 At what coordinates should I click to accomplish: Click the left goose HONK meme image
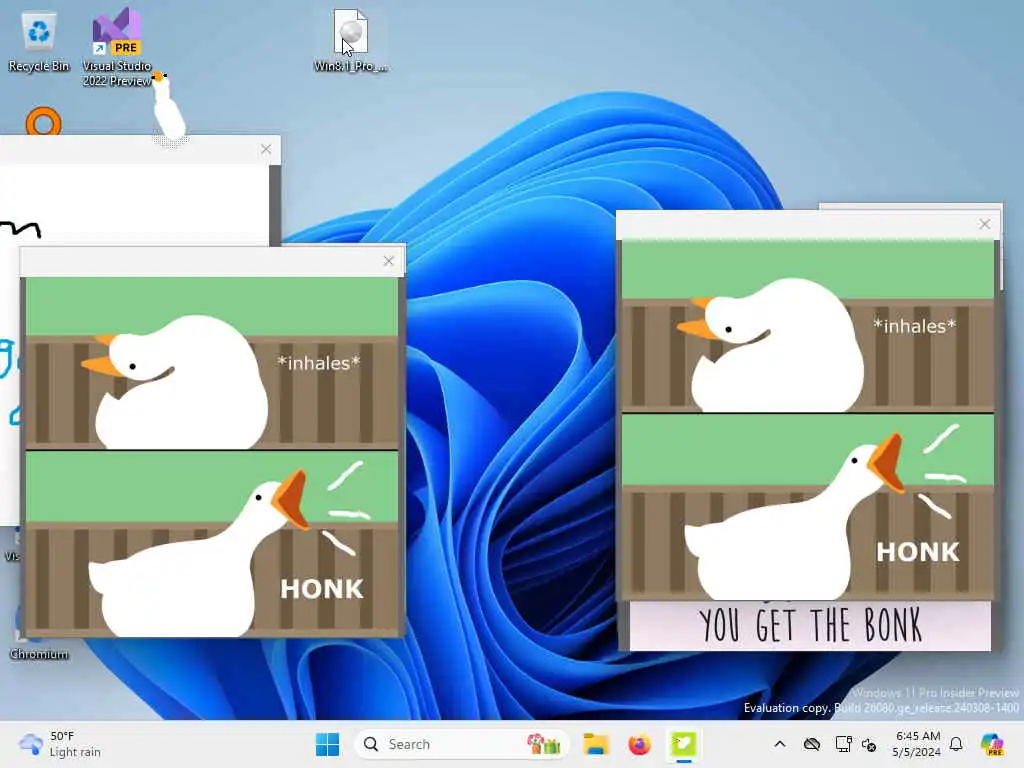tap(212, 457)
